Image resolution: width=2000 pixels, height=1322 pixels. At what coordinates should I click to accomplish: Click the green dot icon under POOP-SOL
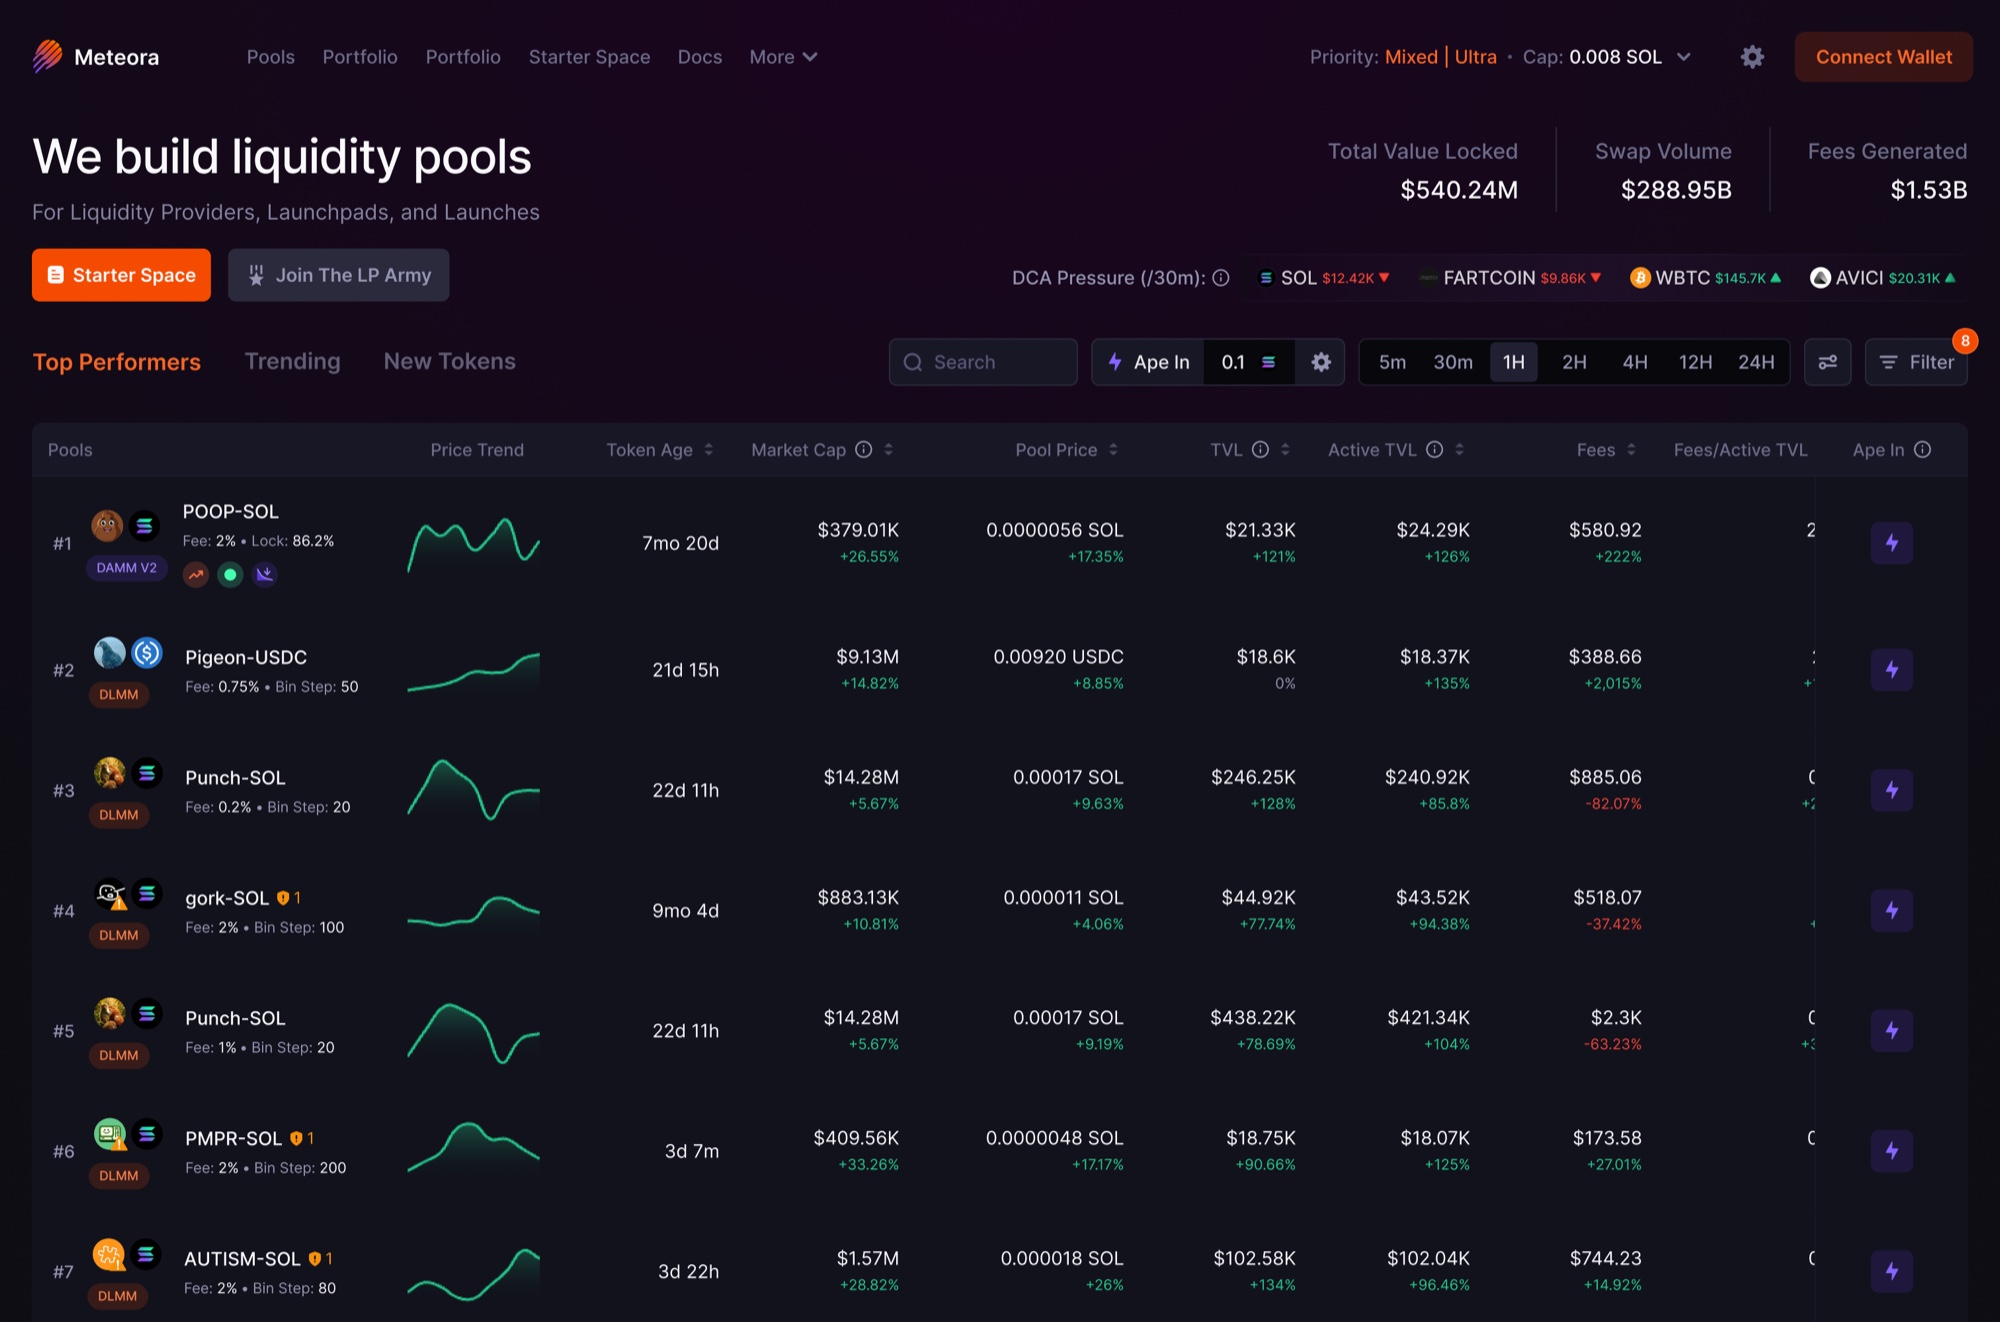click(230, 575)
